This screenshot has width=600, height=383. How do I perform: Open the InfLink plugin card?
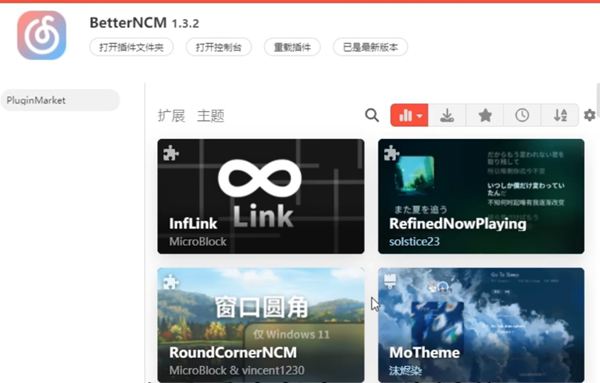tap(261, 196)
